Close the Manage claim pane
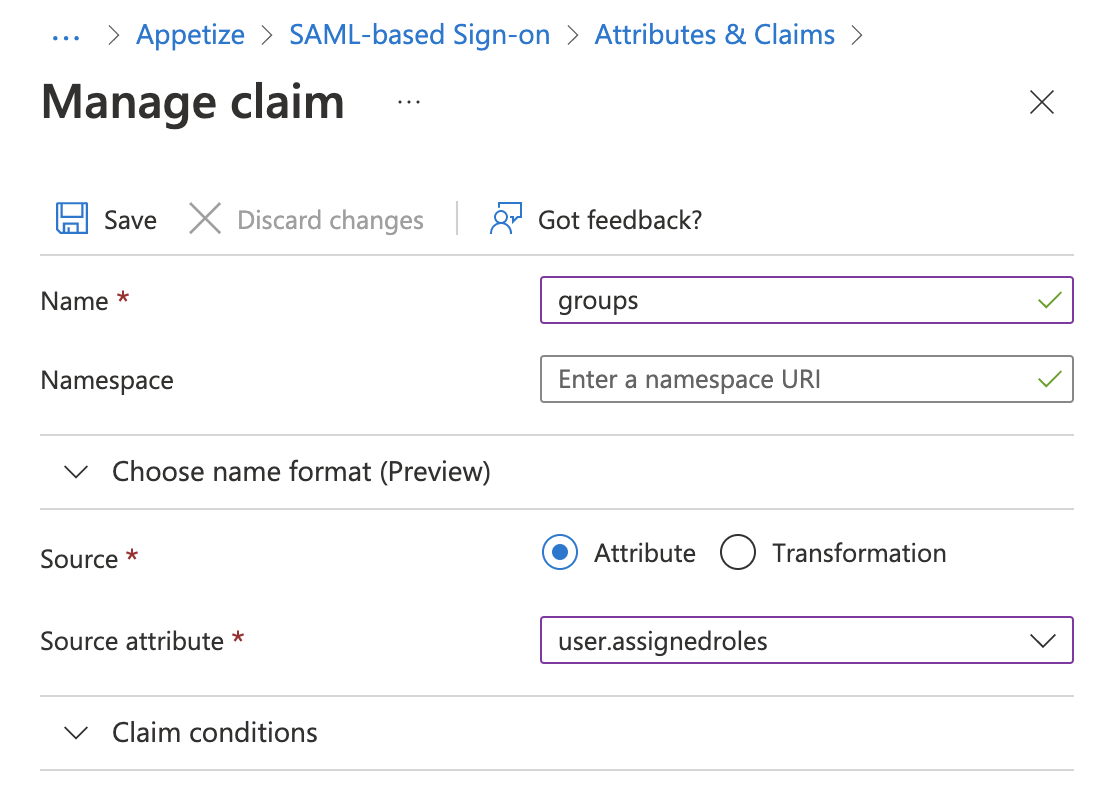 point(1042,102)
